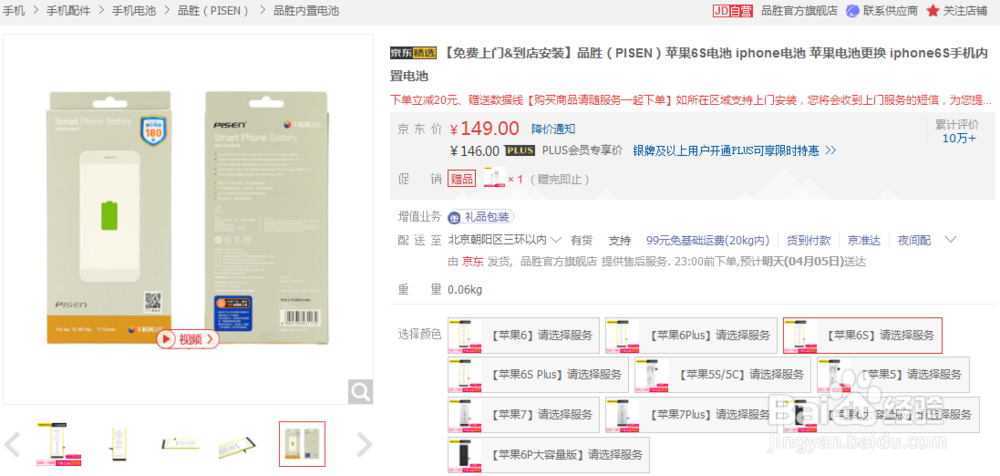The width and height of the screenshot is (1000, 476).
Task: Choose the 【苹果6Plus】 battery option
Action: pos(691,336)
